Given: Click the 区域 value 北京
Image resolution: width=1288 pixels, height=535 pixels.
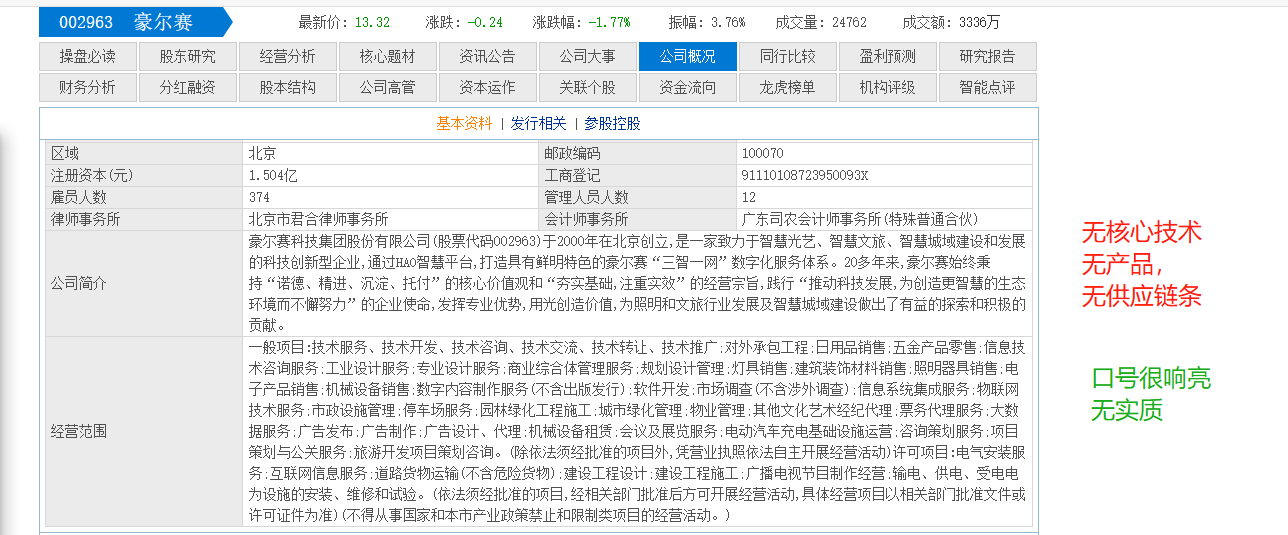Looking at the screenshot, I should point(263,153).
